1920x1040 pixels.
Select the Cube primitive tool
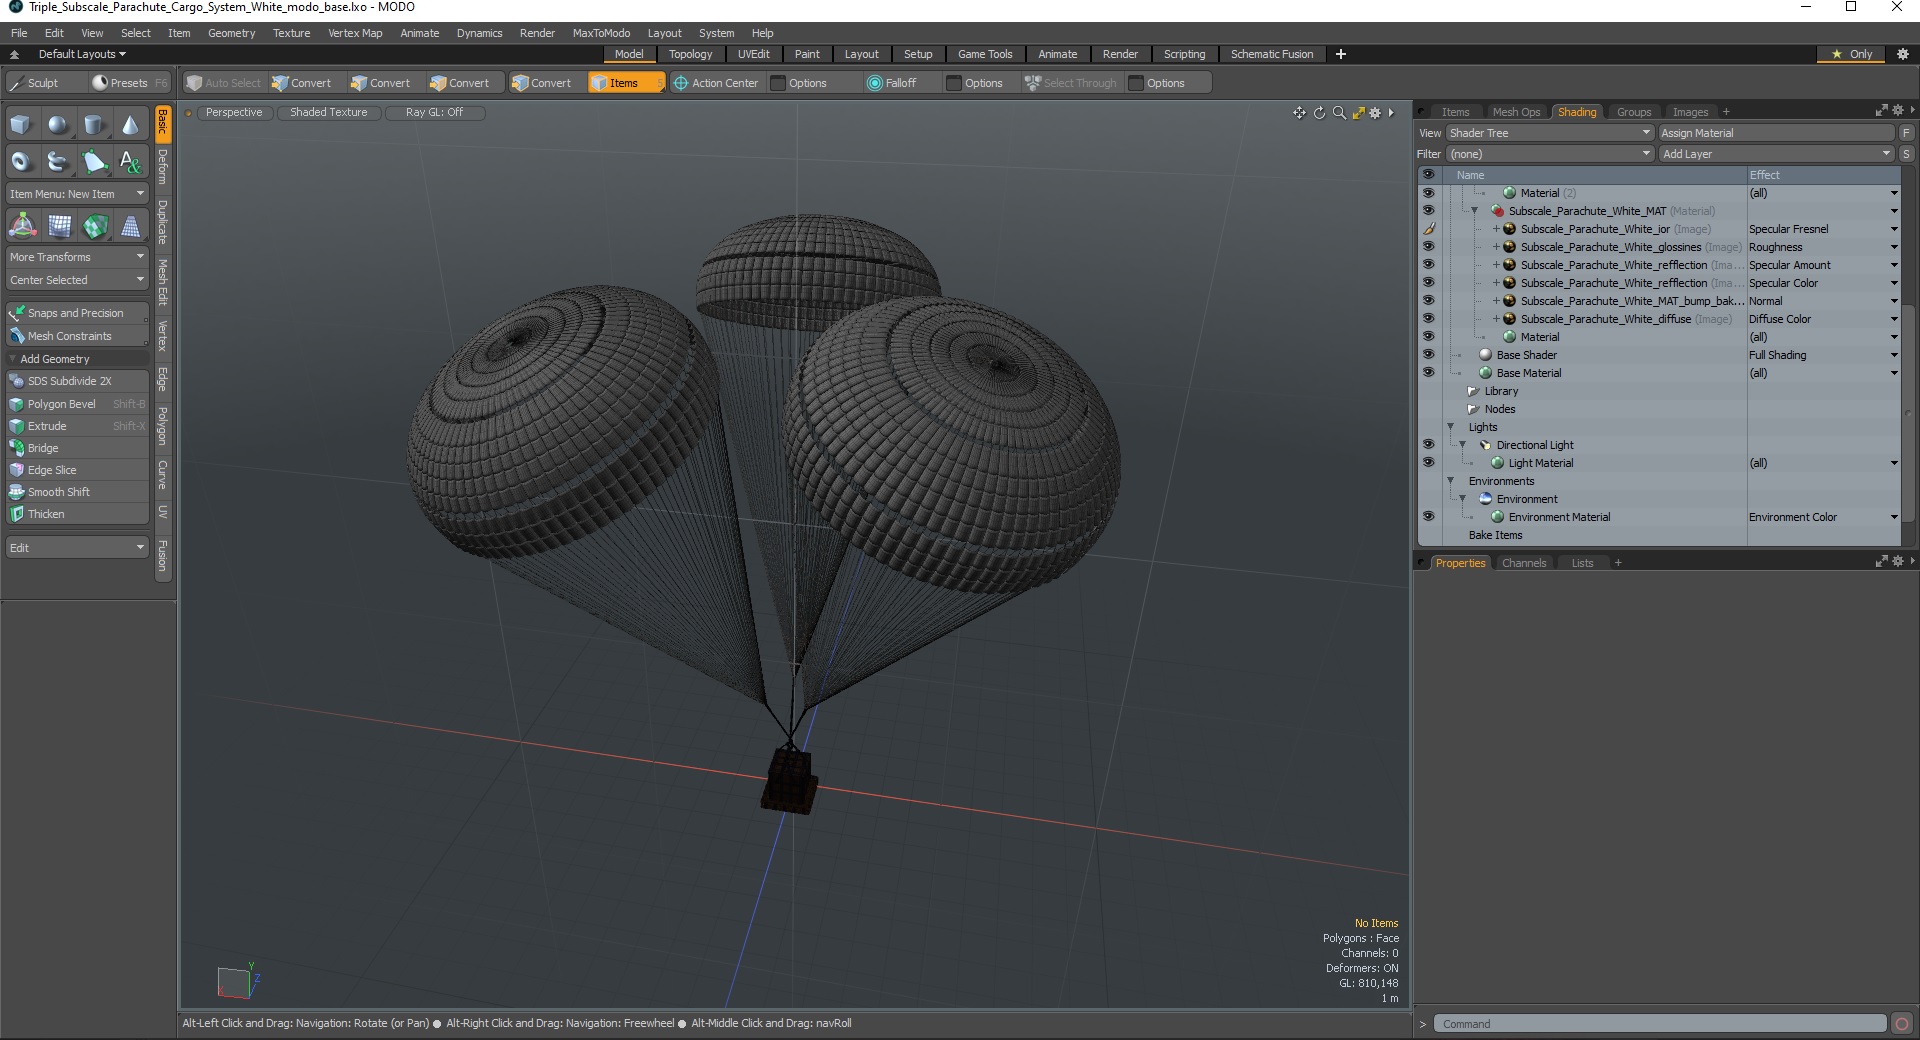point(21,125)
